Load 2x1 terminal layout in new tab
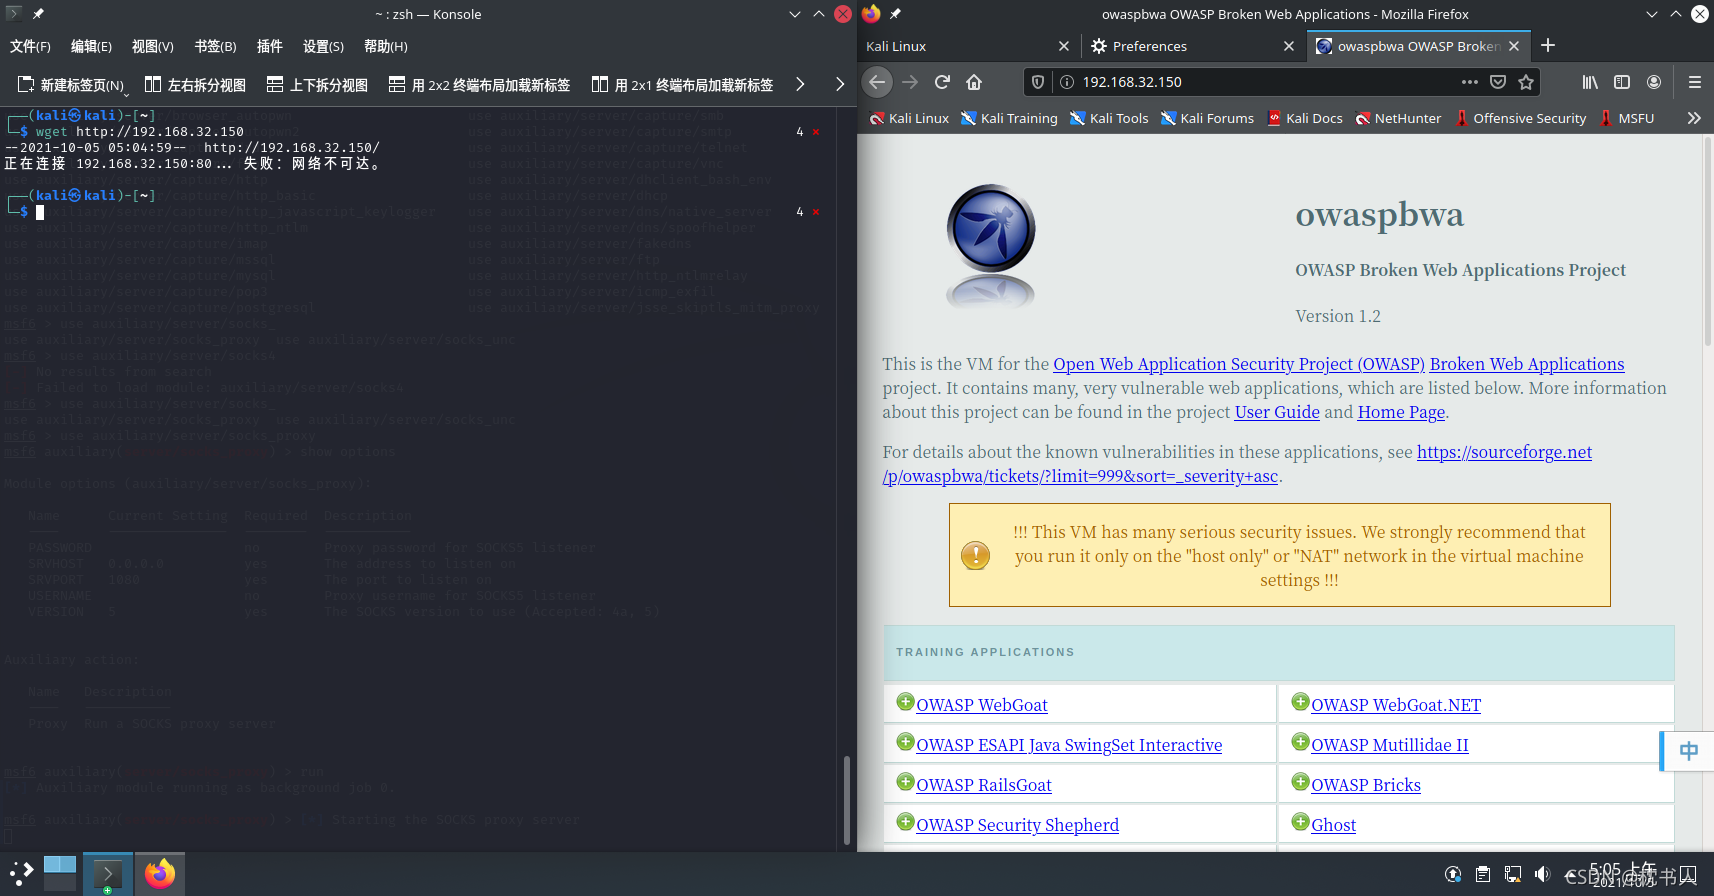 click(x=682, y=85)
